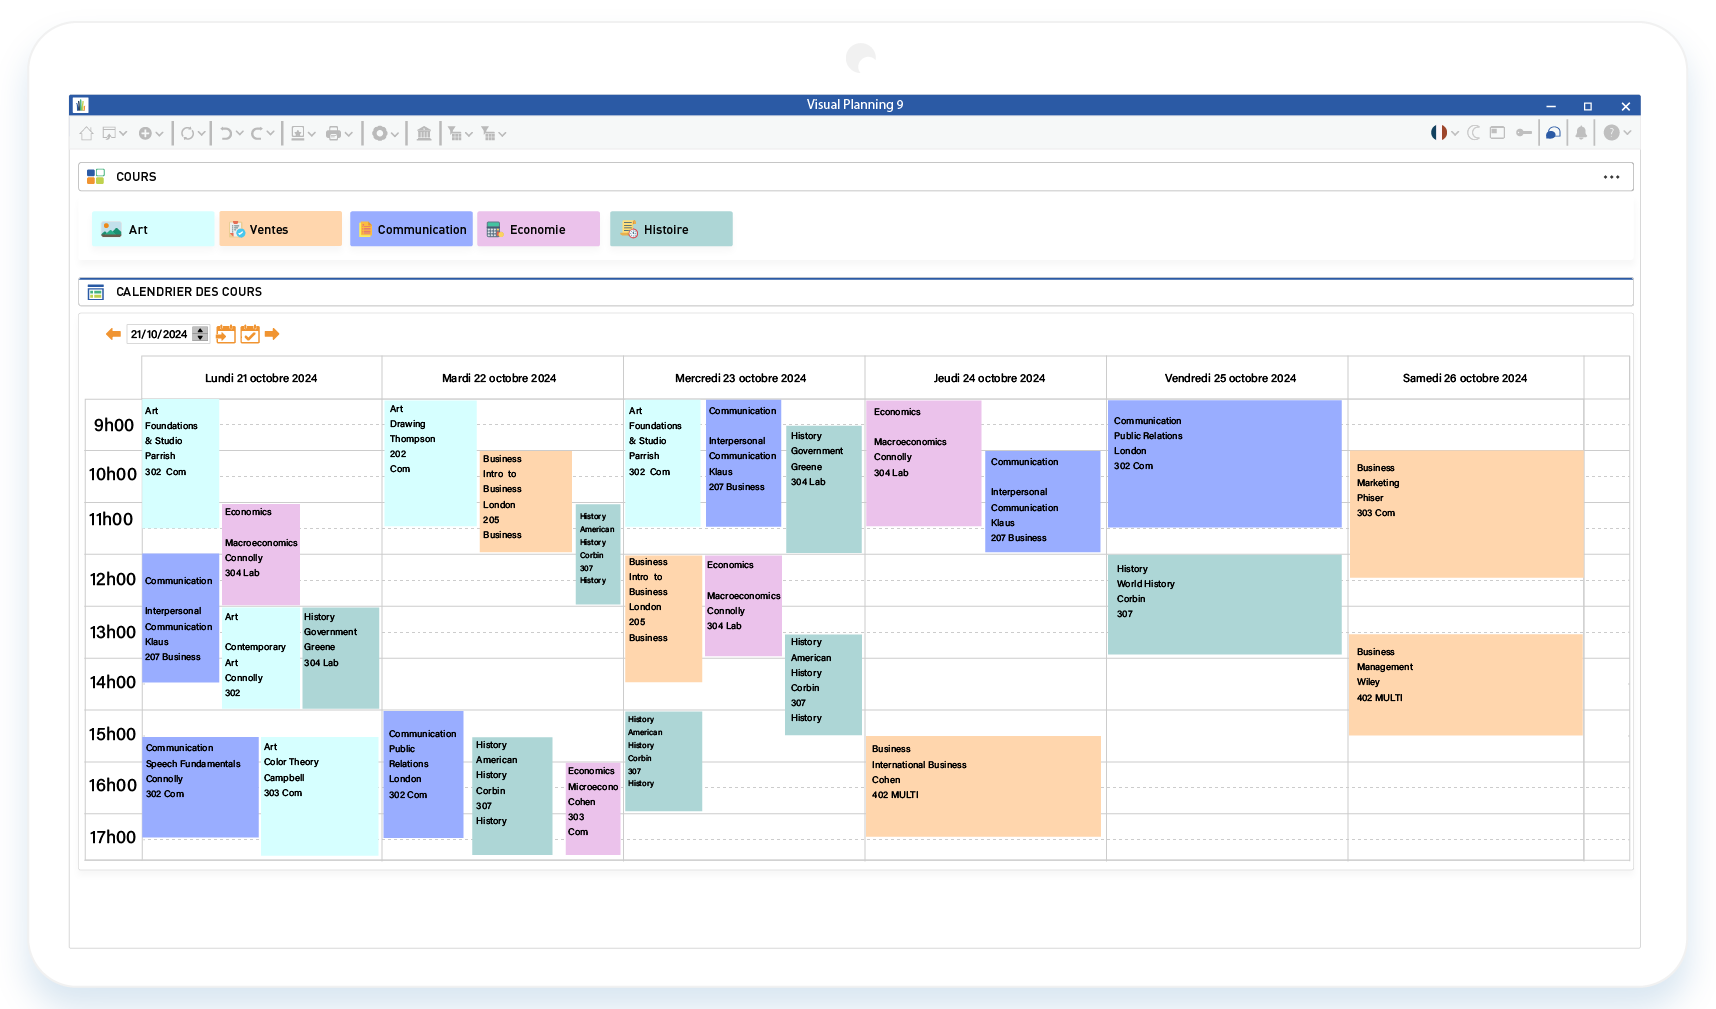Screen dimensions: 1716x1009
Task: Click the printer icon
Action: point(333,133)
